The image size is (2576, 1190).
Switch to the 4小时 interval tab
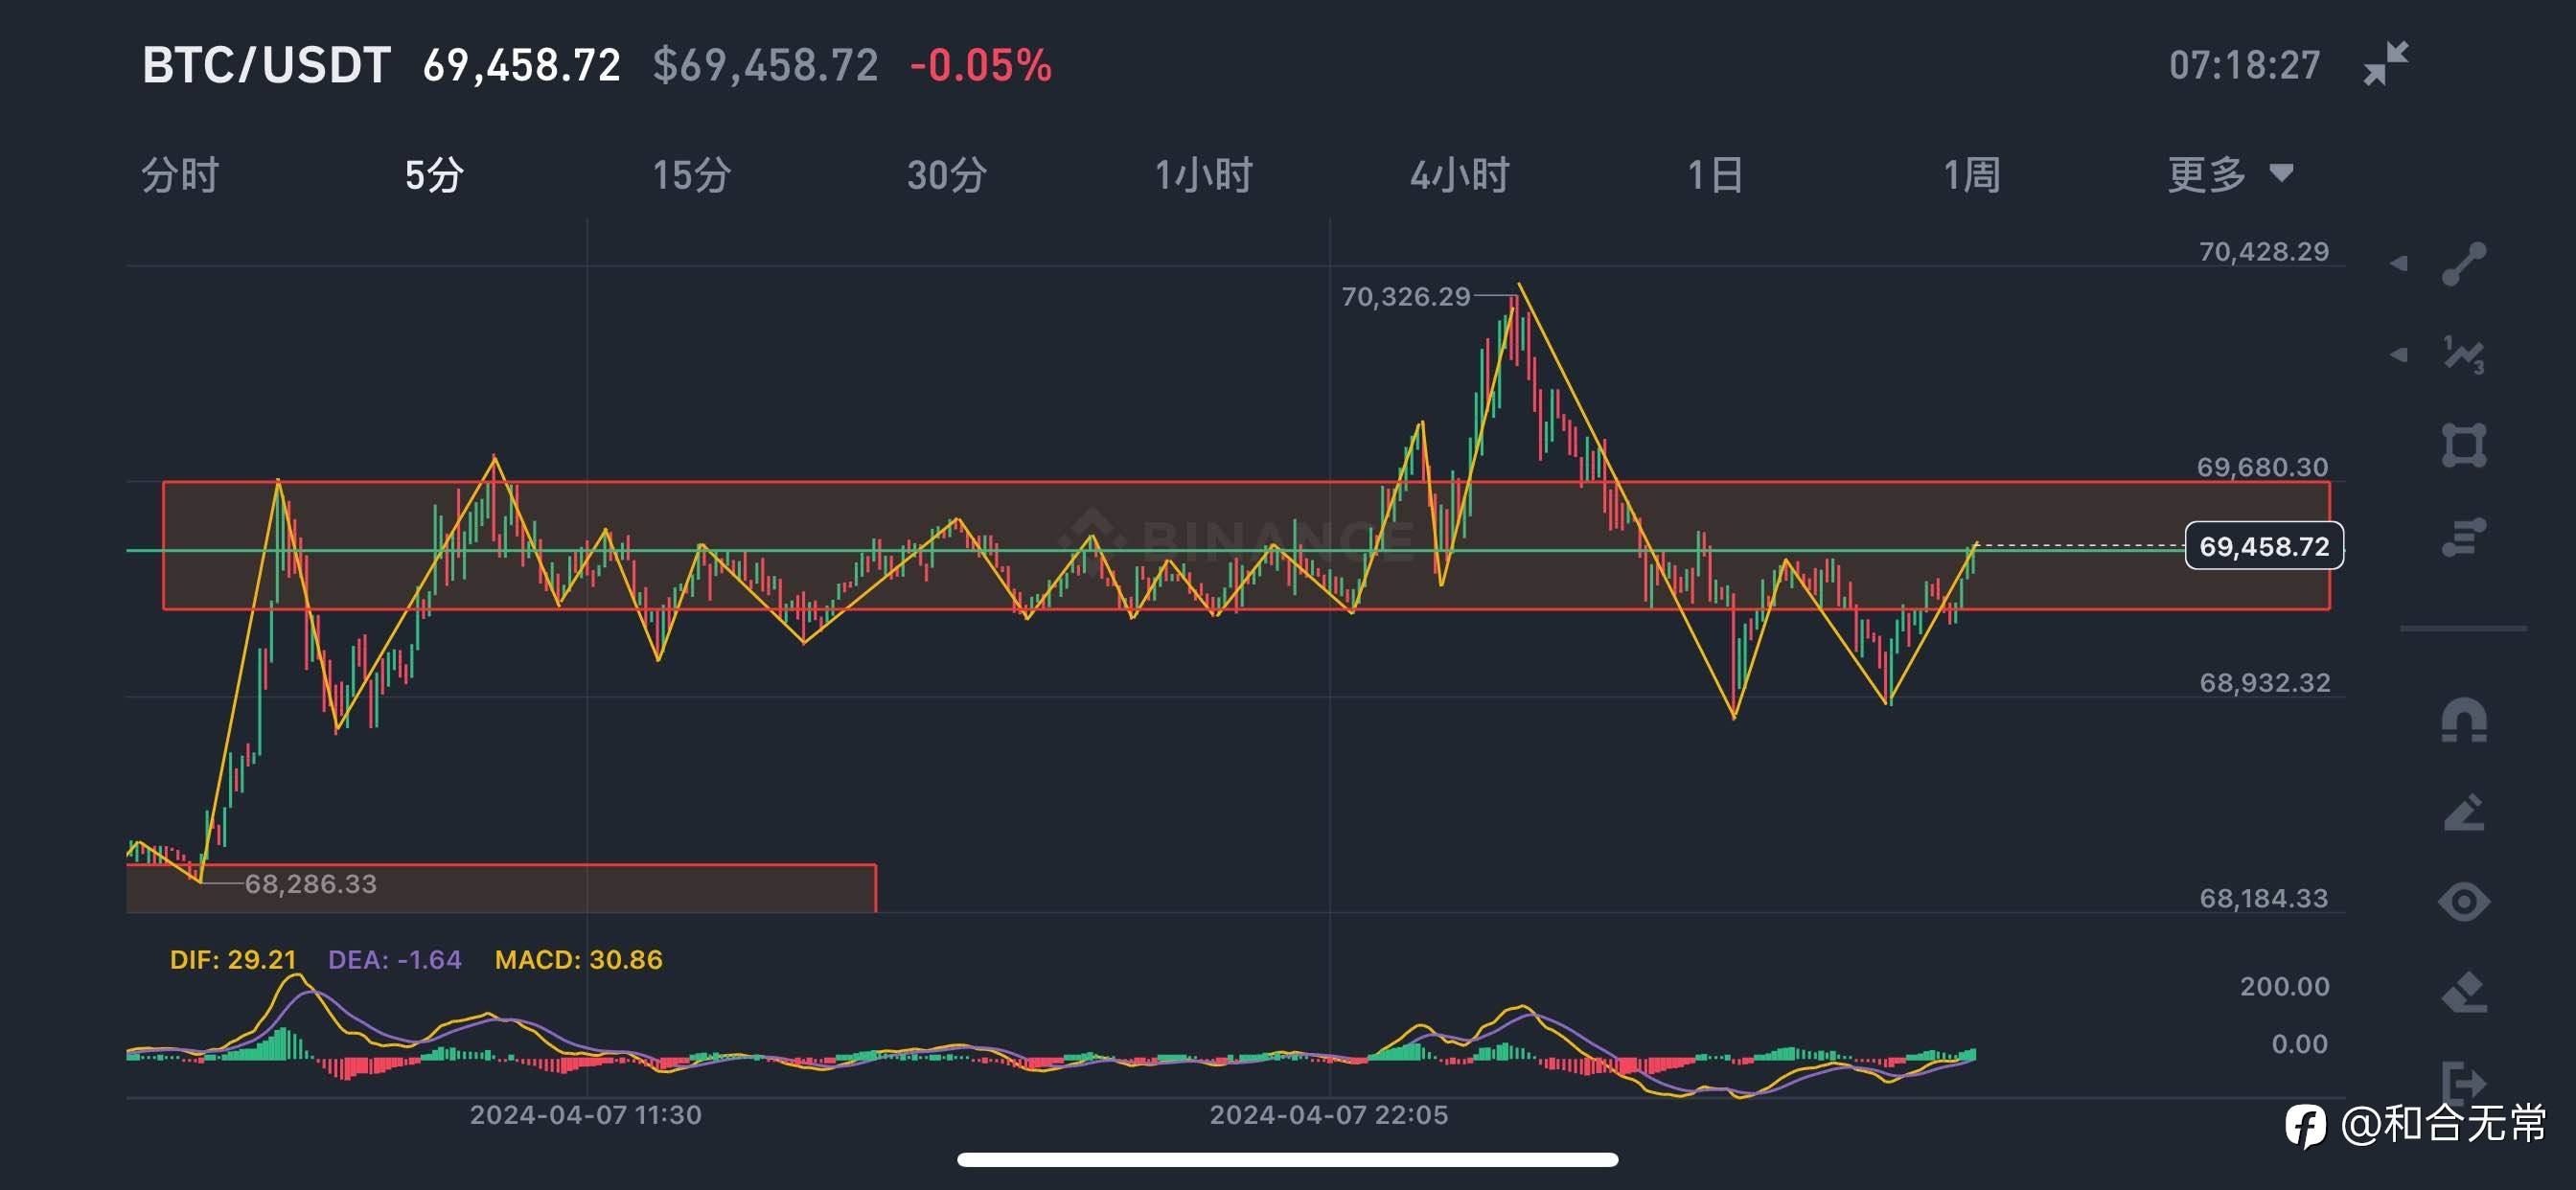tap(1459, 175)
